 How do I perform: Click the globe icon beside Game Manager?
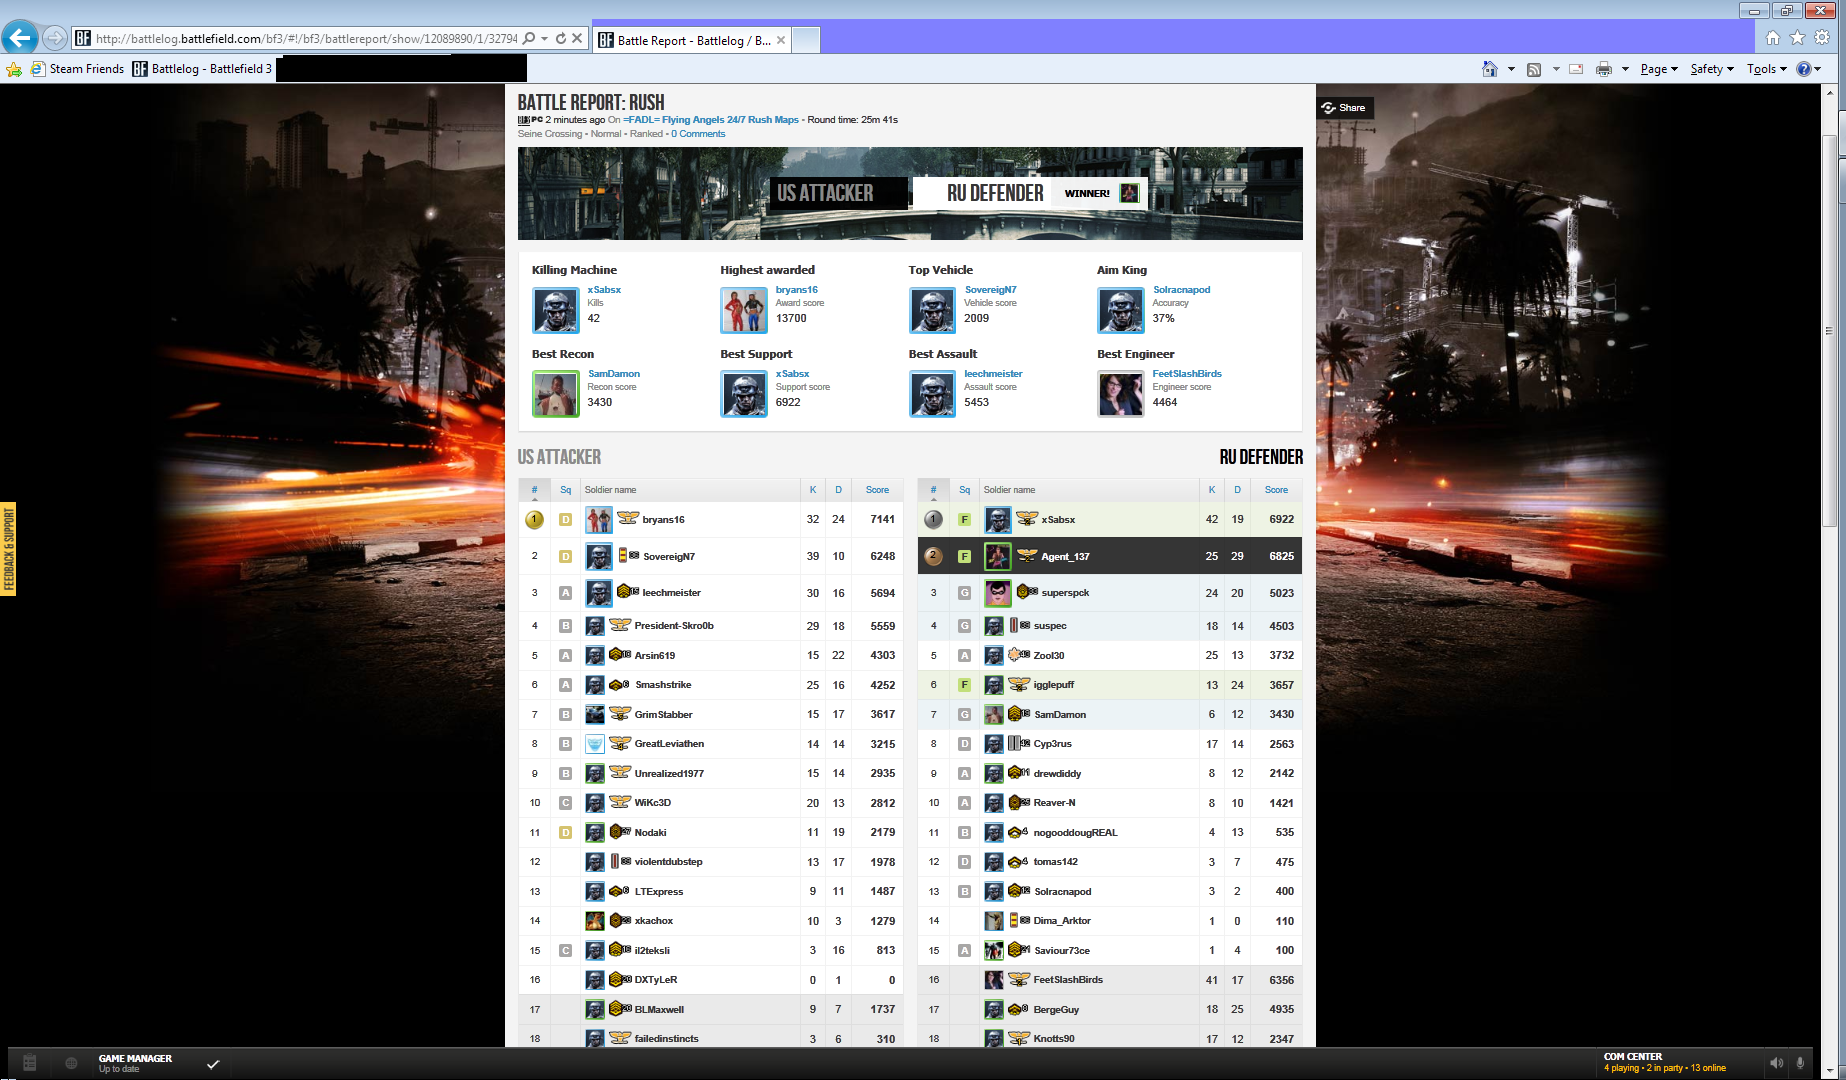click(x=71, y=1063)
